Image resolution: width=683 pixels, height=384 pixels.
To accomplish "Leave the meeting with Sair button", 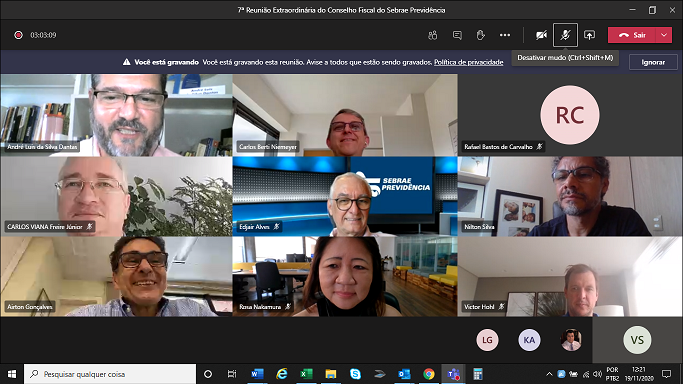I will (632, 35).
